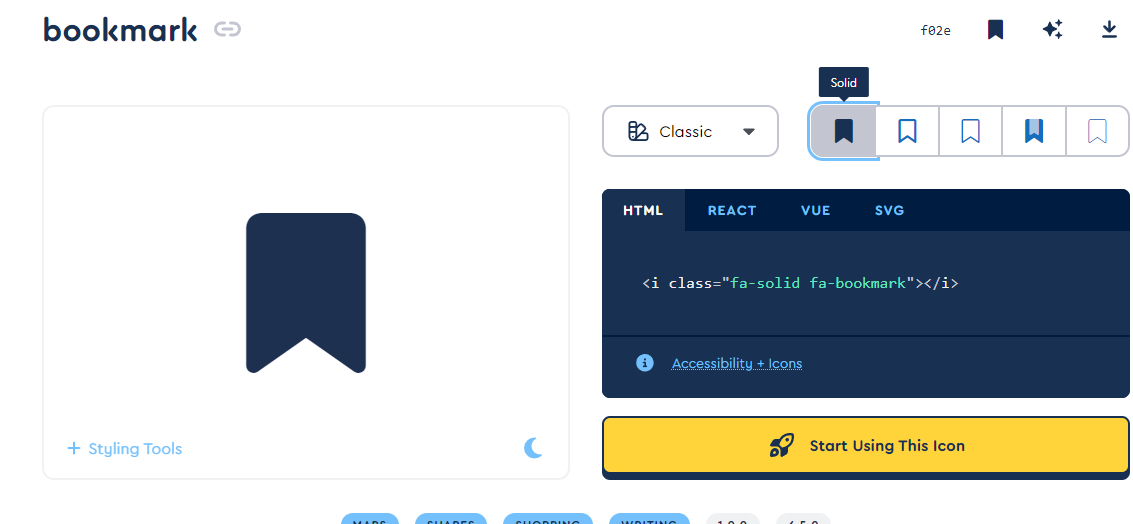1133x524 pixels.
Task: Switch to the REACT code tab
Action: [732, 210]
